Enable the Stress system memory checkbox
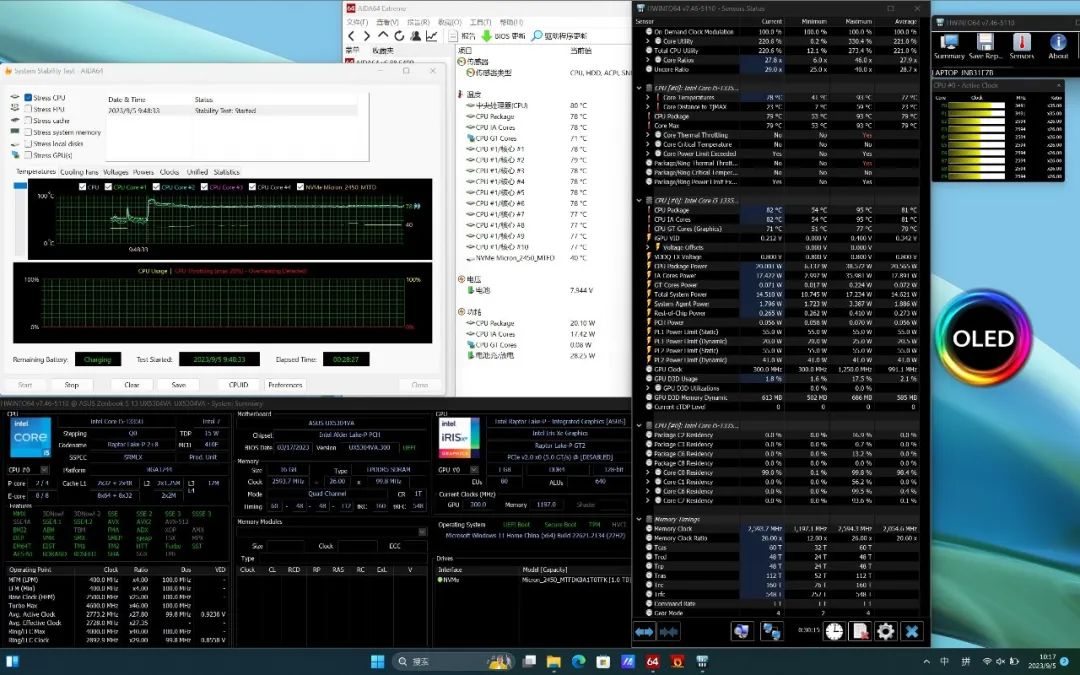 coord(28,132)
